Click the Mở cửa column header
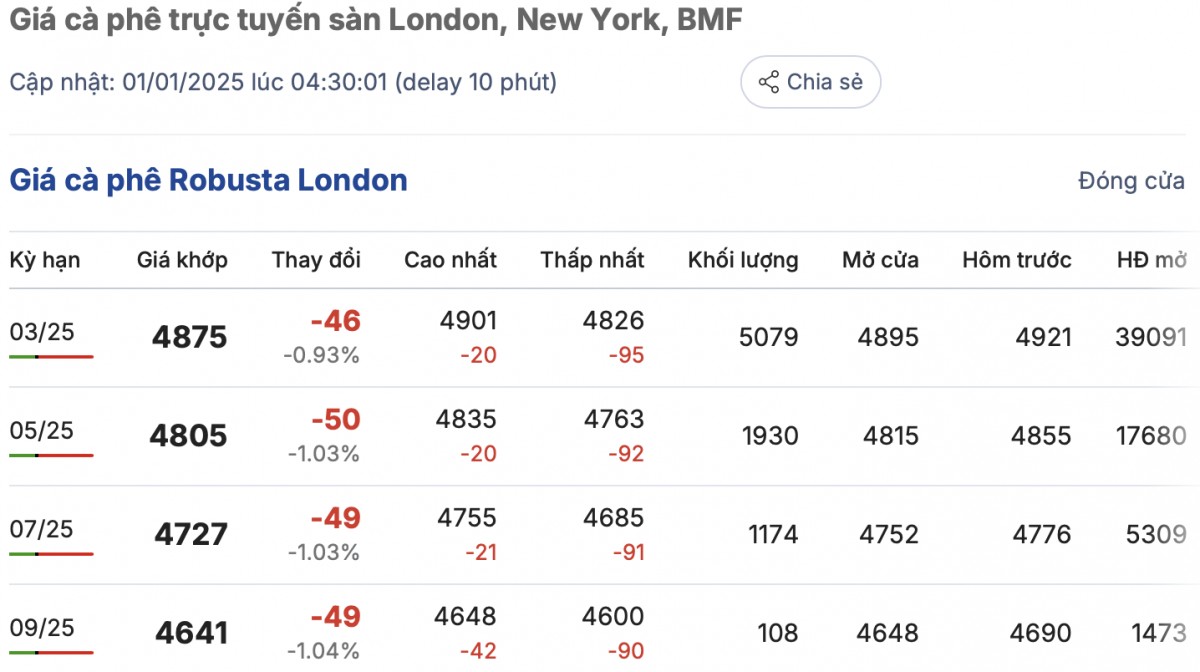Viewport: 1200px width, 672px height. (x=880, y=261)
